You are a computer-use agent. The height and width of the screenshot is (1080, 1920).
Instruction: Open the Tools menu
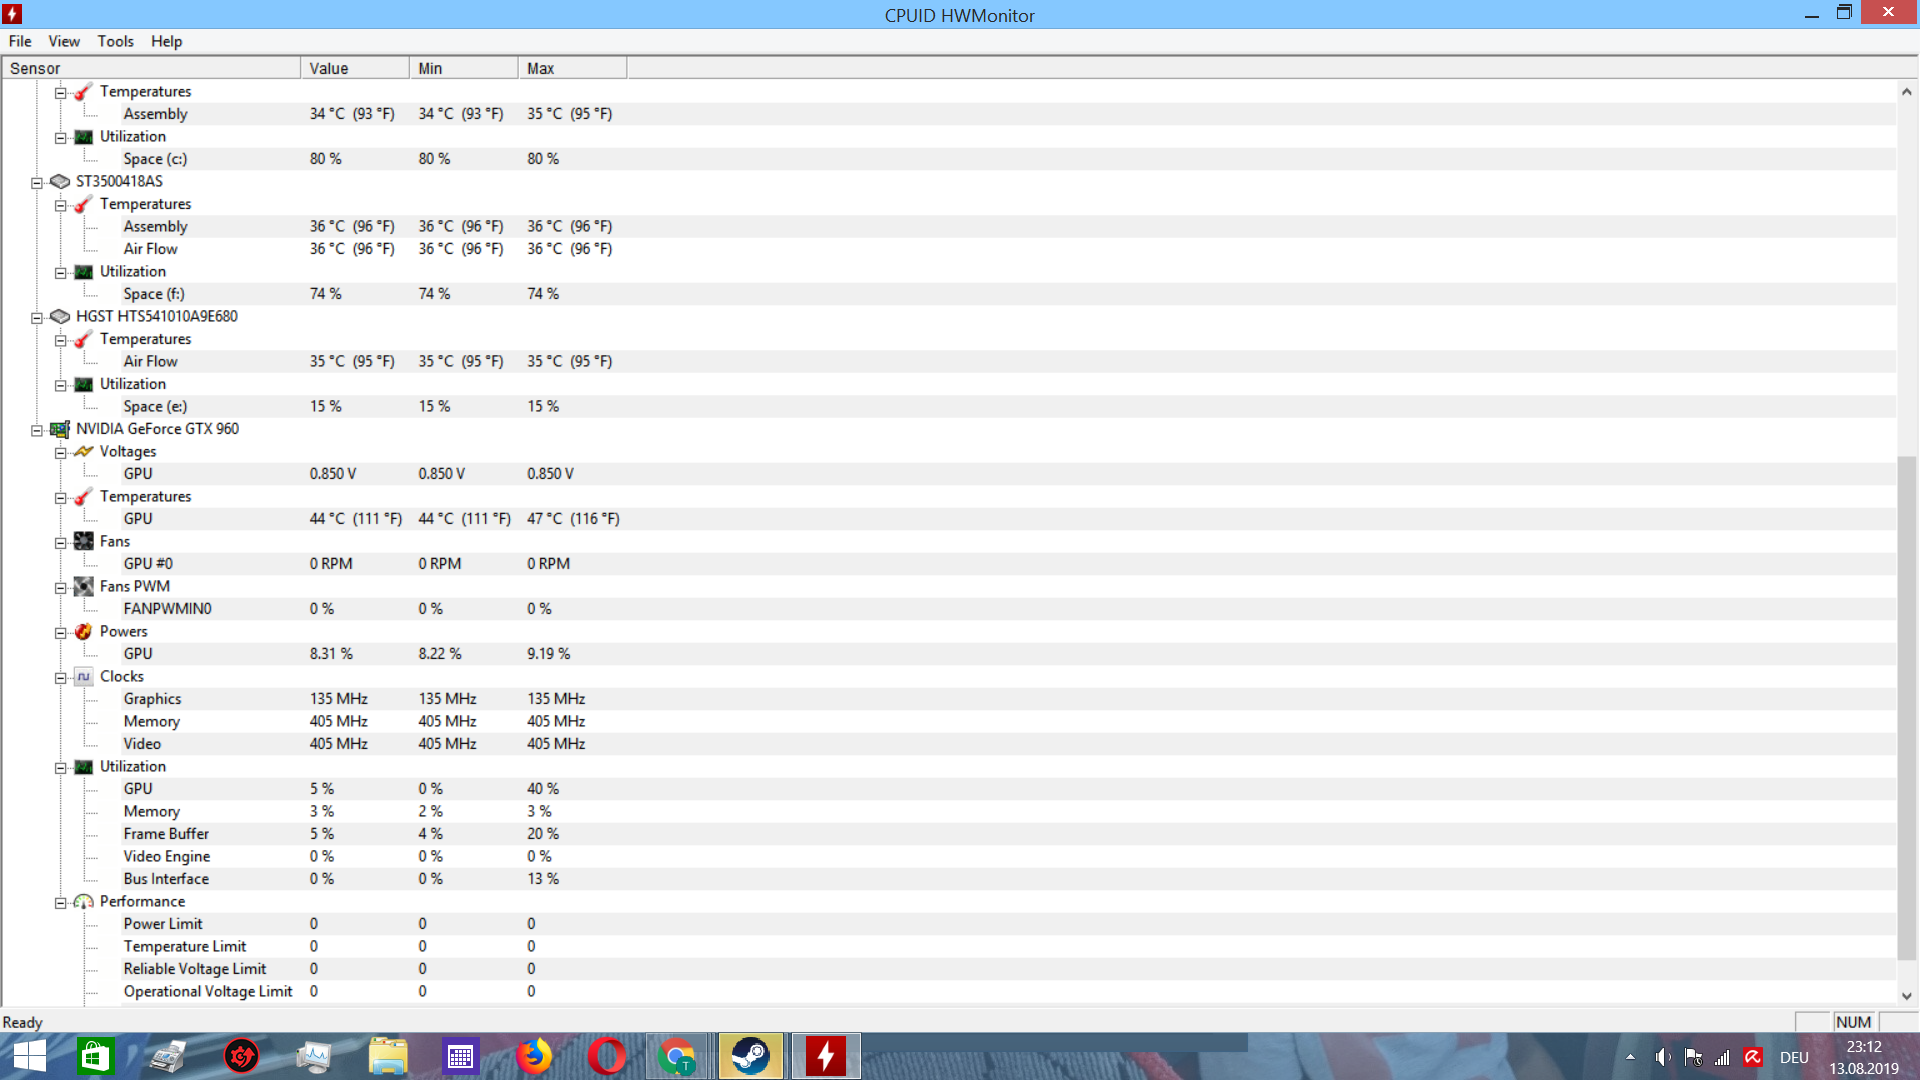pos(115,41)
